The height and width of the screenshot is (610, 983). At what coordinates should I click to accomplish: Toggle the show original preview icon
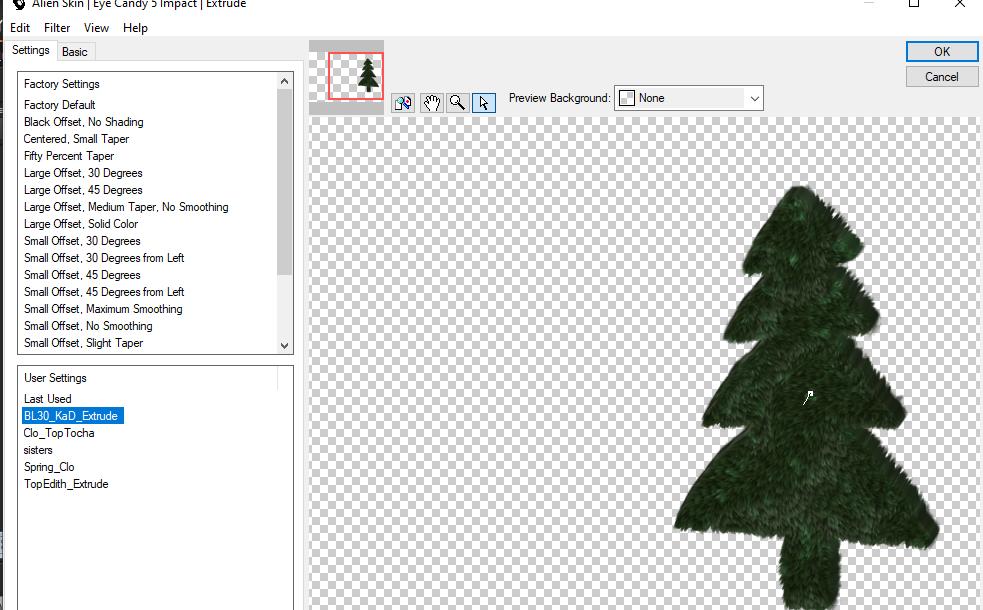(403, 102)
